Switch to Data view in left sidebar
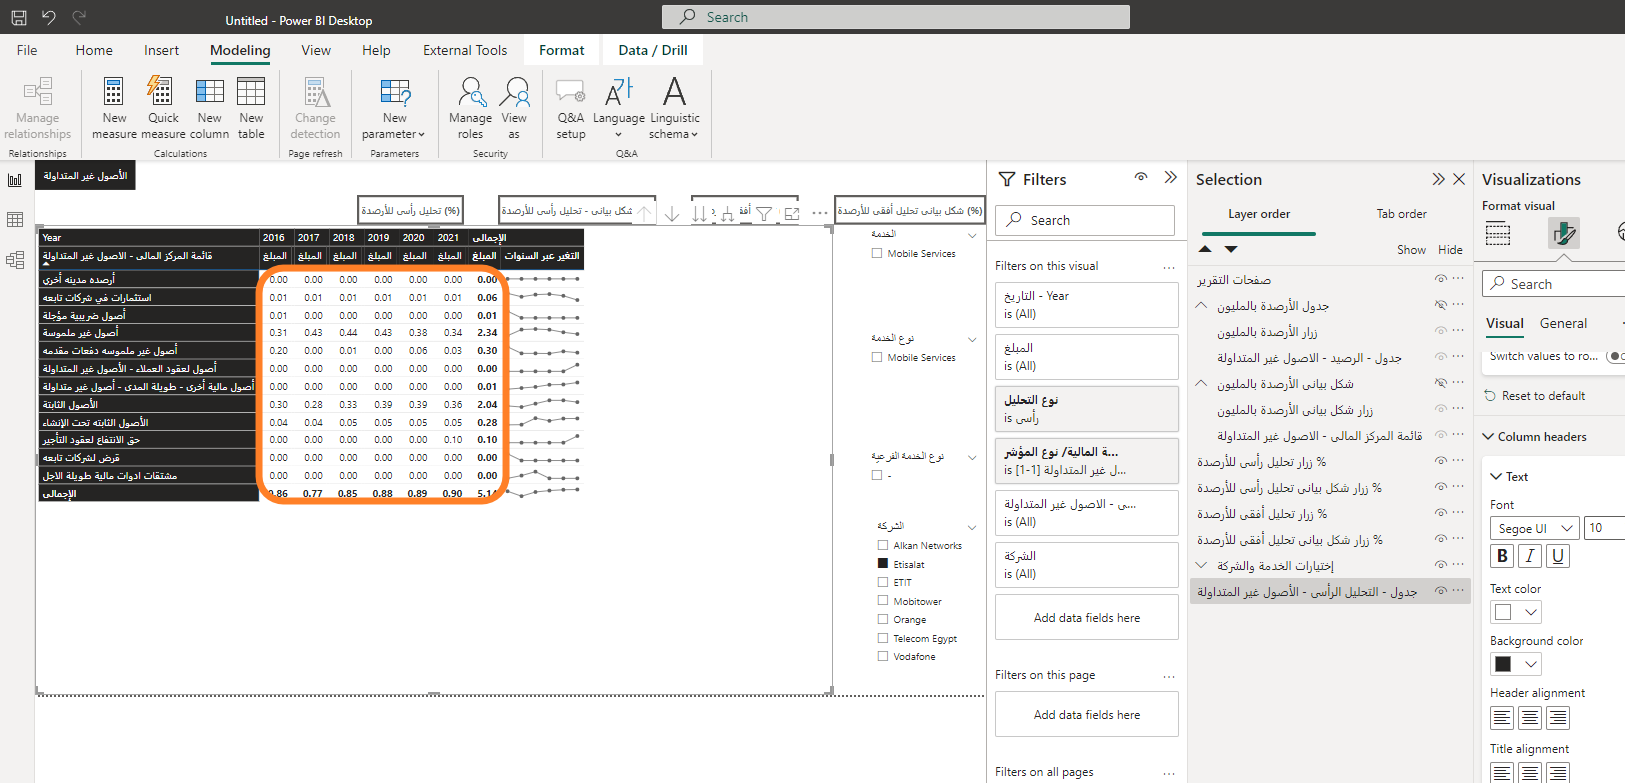Image resolution: width=1625 pixels, height=783 pixels. coord(15,220)
